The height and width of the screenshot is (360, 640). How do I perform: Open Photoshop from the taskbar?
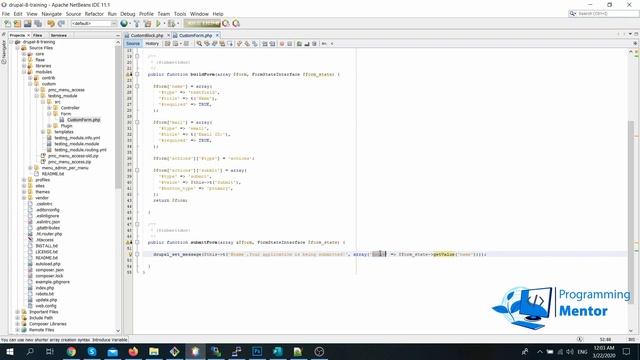click(x=257, y=351)
